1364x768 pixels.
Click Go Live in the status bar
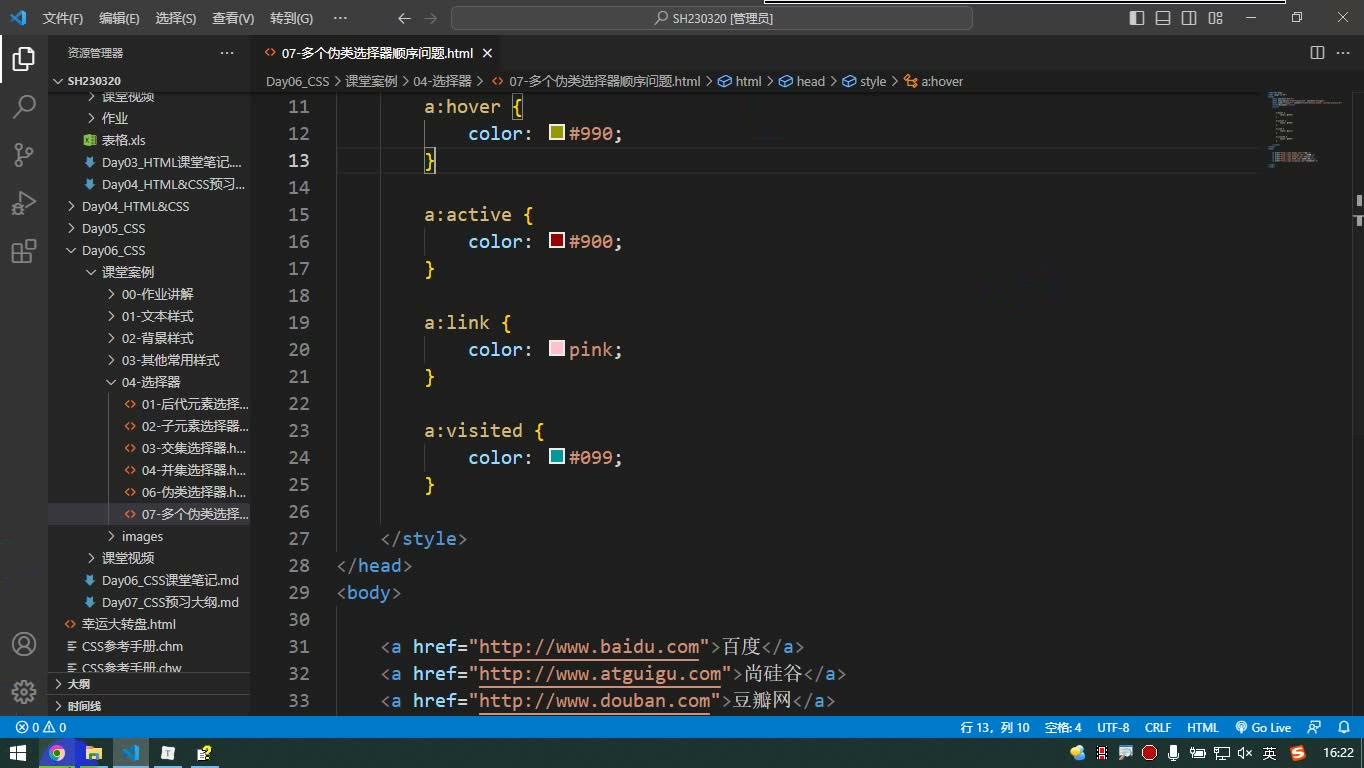click(1263, 728)
